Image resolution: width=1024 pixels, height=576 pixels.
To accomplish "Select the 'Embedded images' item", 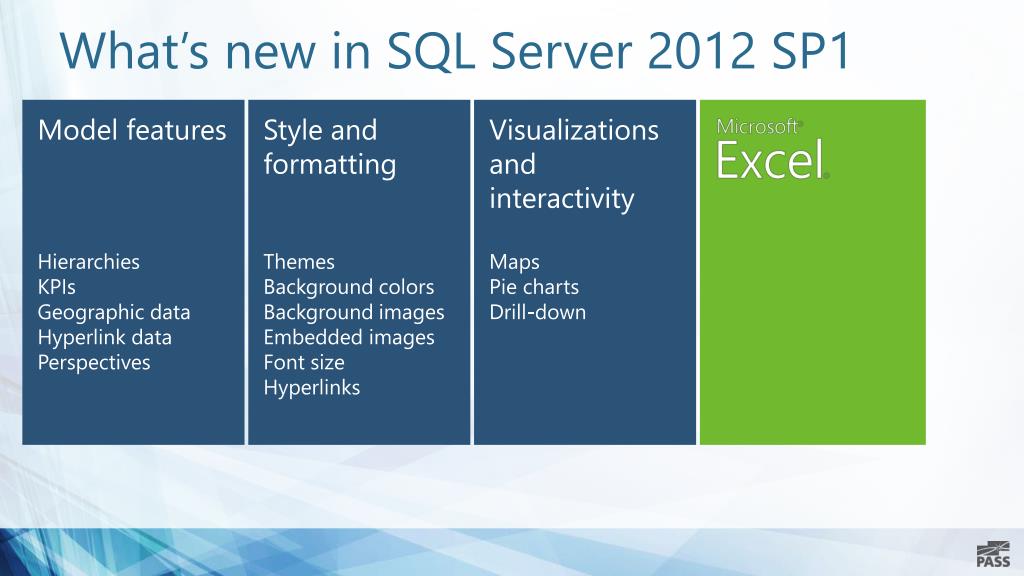I will pyautogui.click(x=349, y=338).
